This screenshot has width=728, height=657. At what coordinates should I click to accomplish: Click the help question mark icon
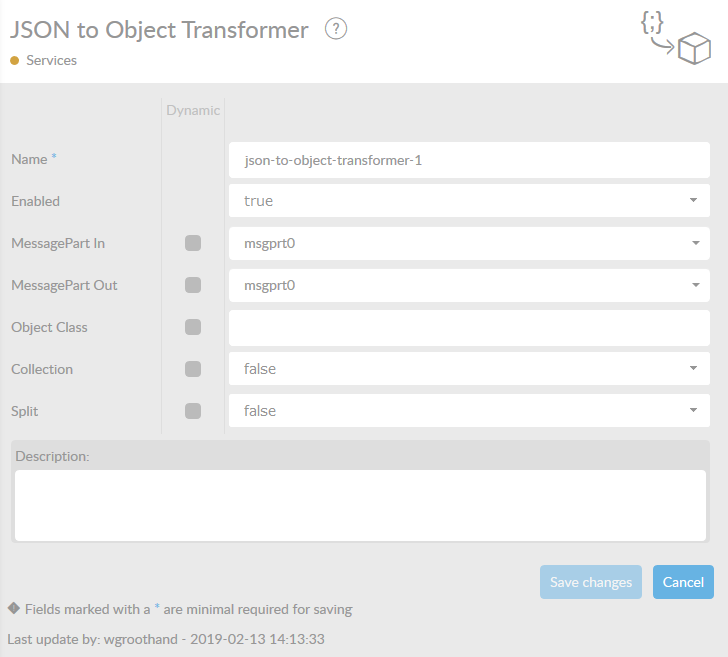[x=336, y=29]
